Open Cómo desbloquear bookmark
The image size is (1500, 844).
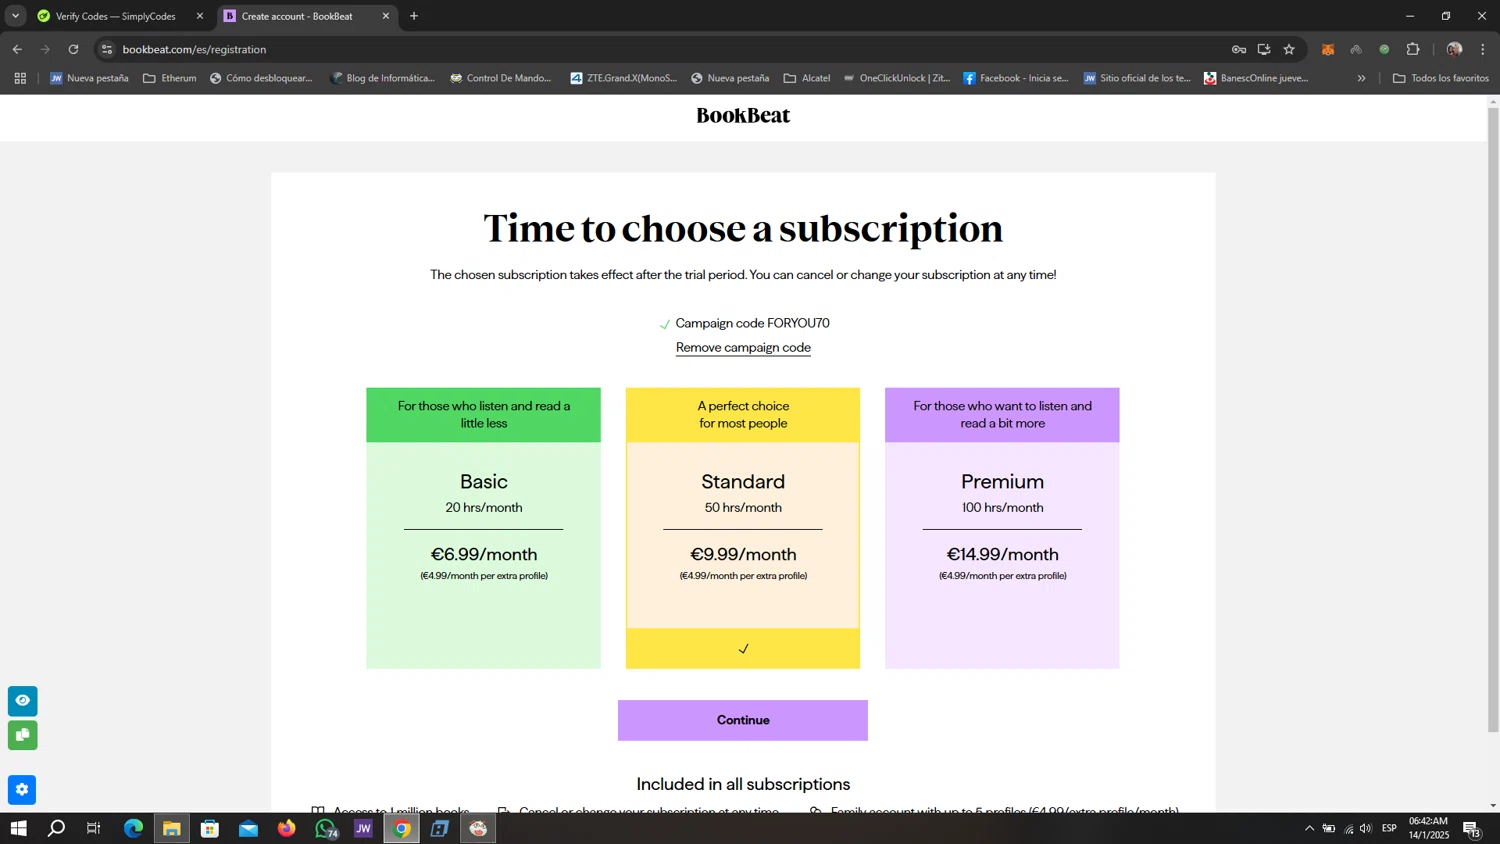tap(261, 78)
